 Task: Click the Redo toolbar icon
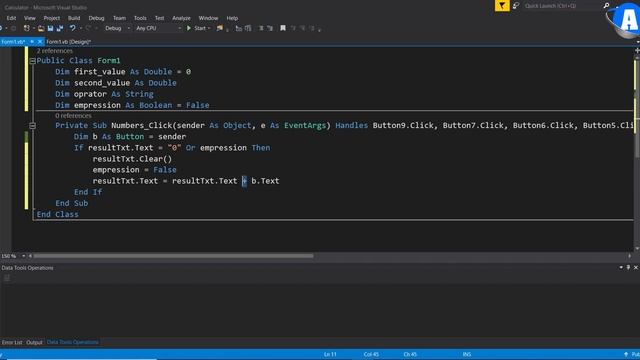pyautogui.click(x=88, y=28)
